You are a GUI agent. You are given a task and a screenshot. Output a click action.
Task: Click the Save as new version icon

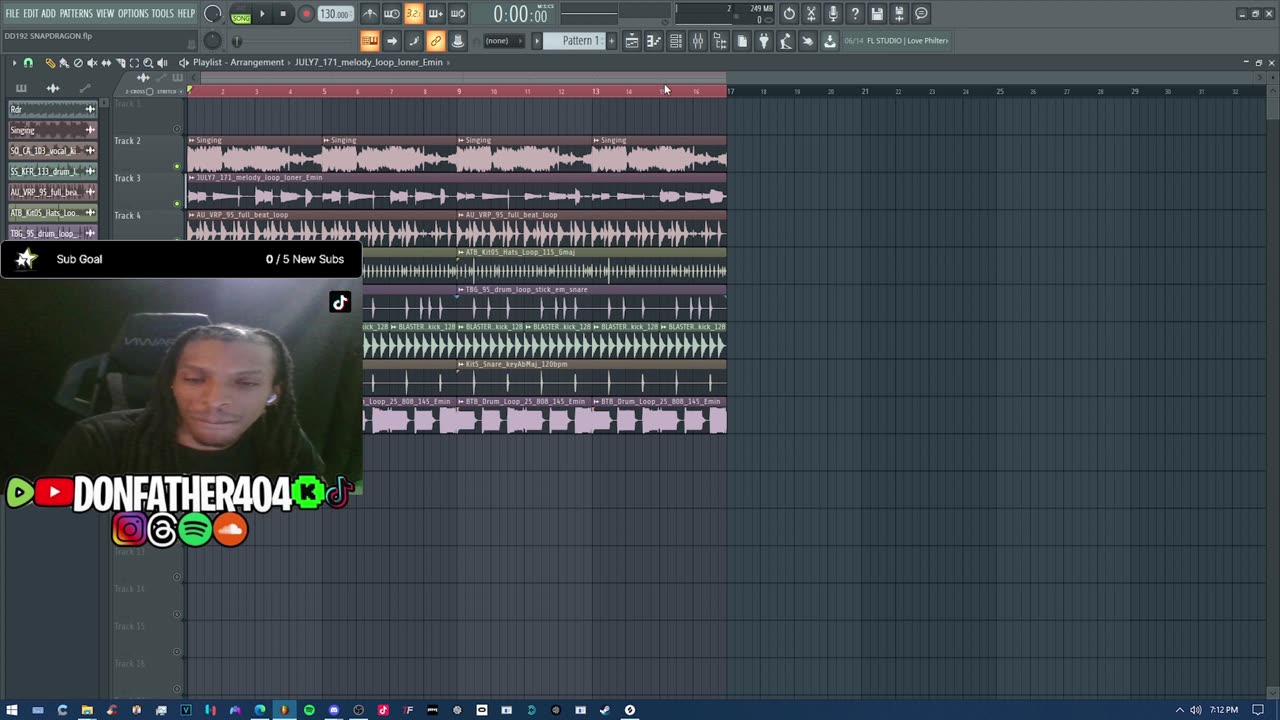point(899,14)
